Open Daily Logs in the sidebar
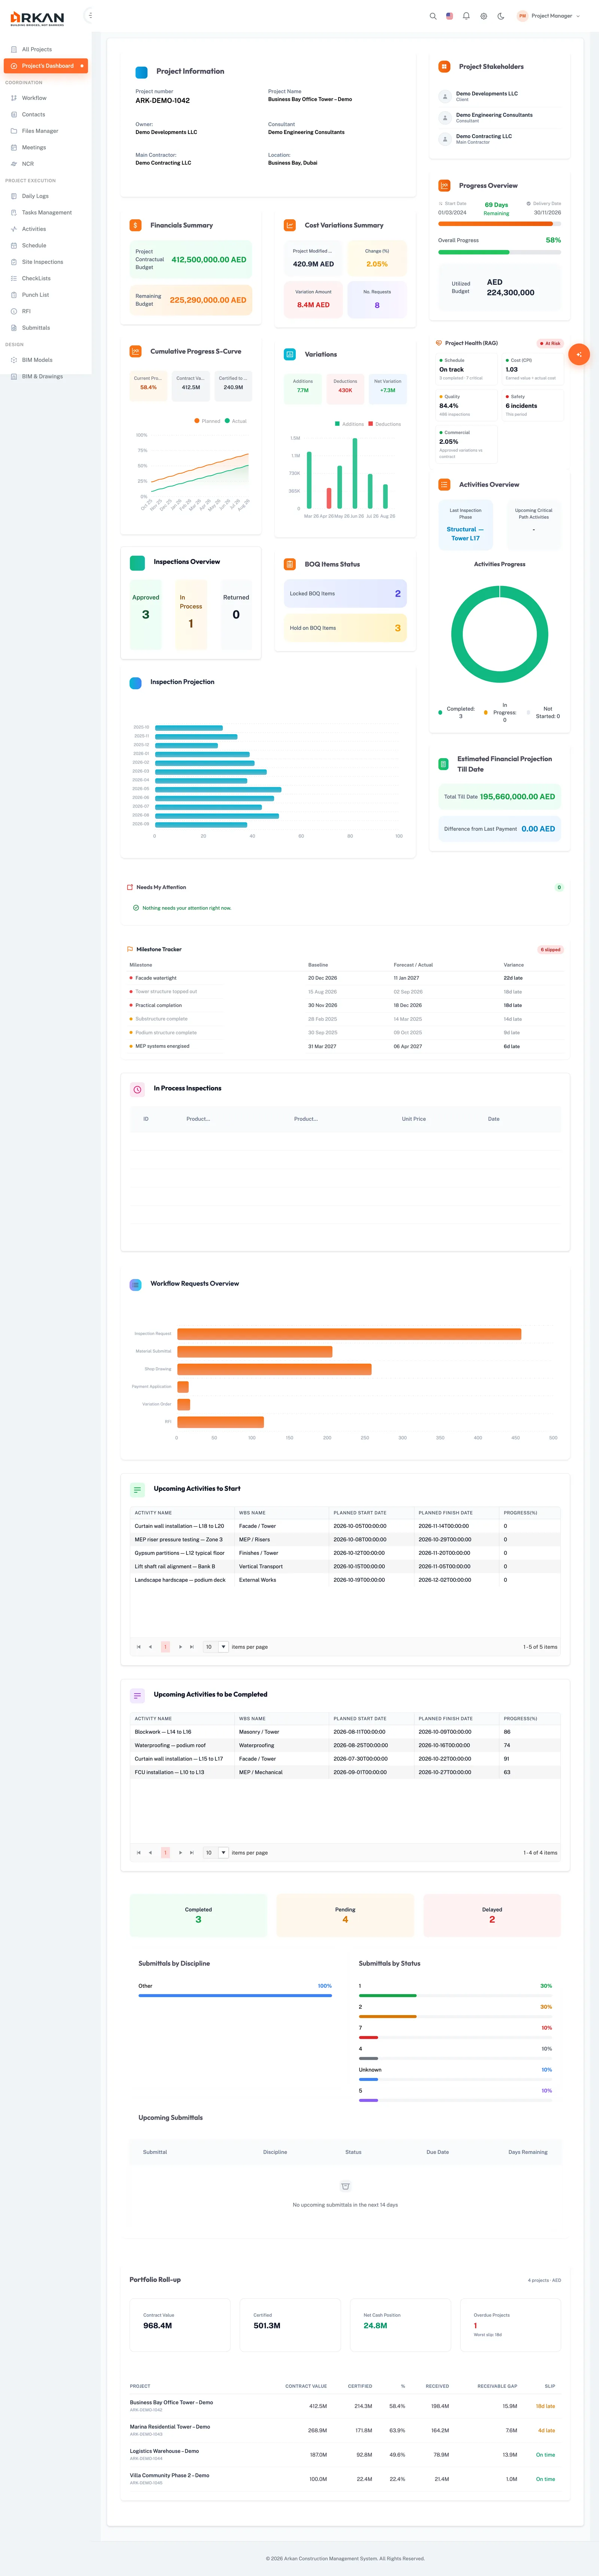This screenshot has width=599, height=2576. point(46,196)
